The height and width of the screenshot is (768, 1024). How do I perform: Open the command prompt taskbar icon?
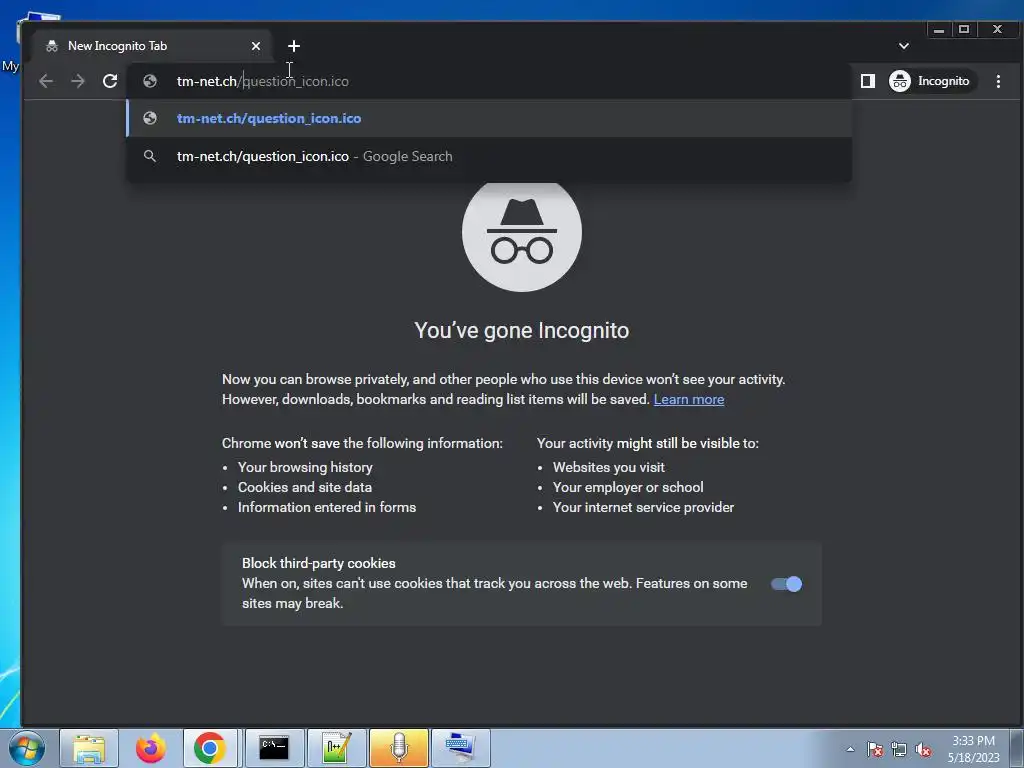coord(274,748)
